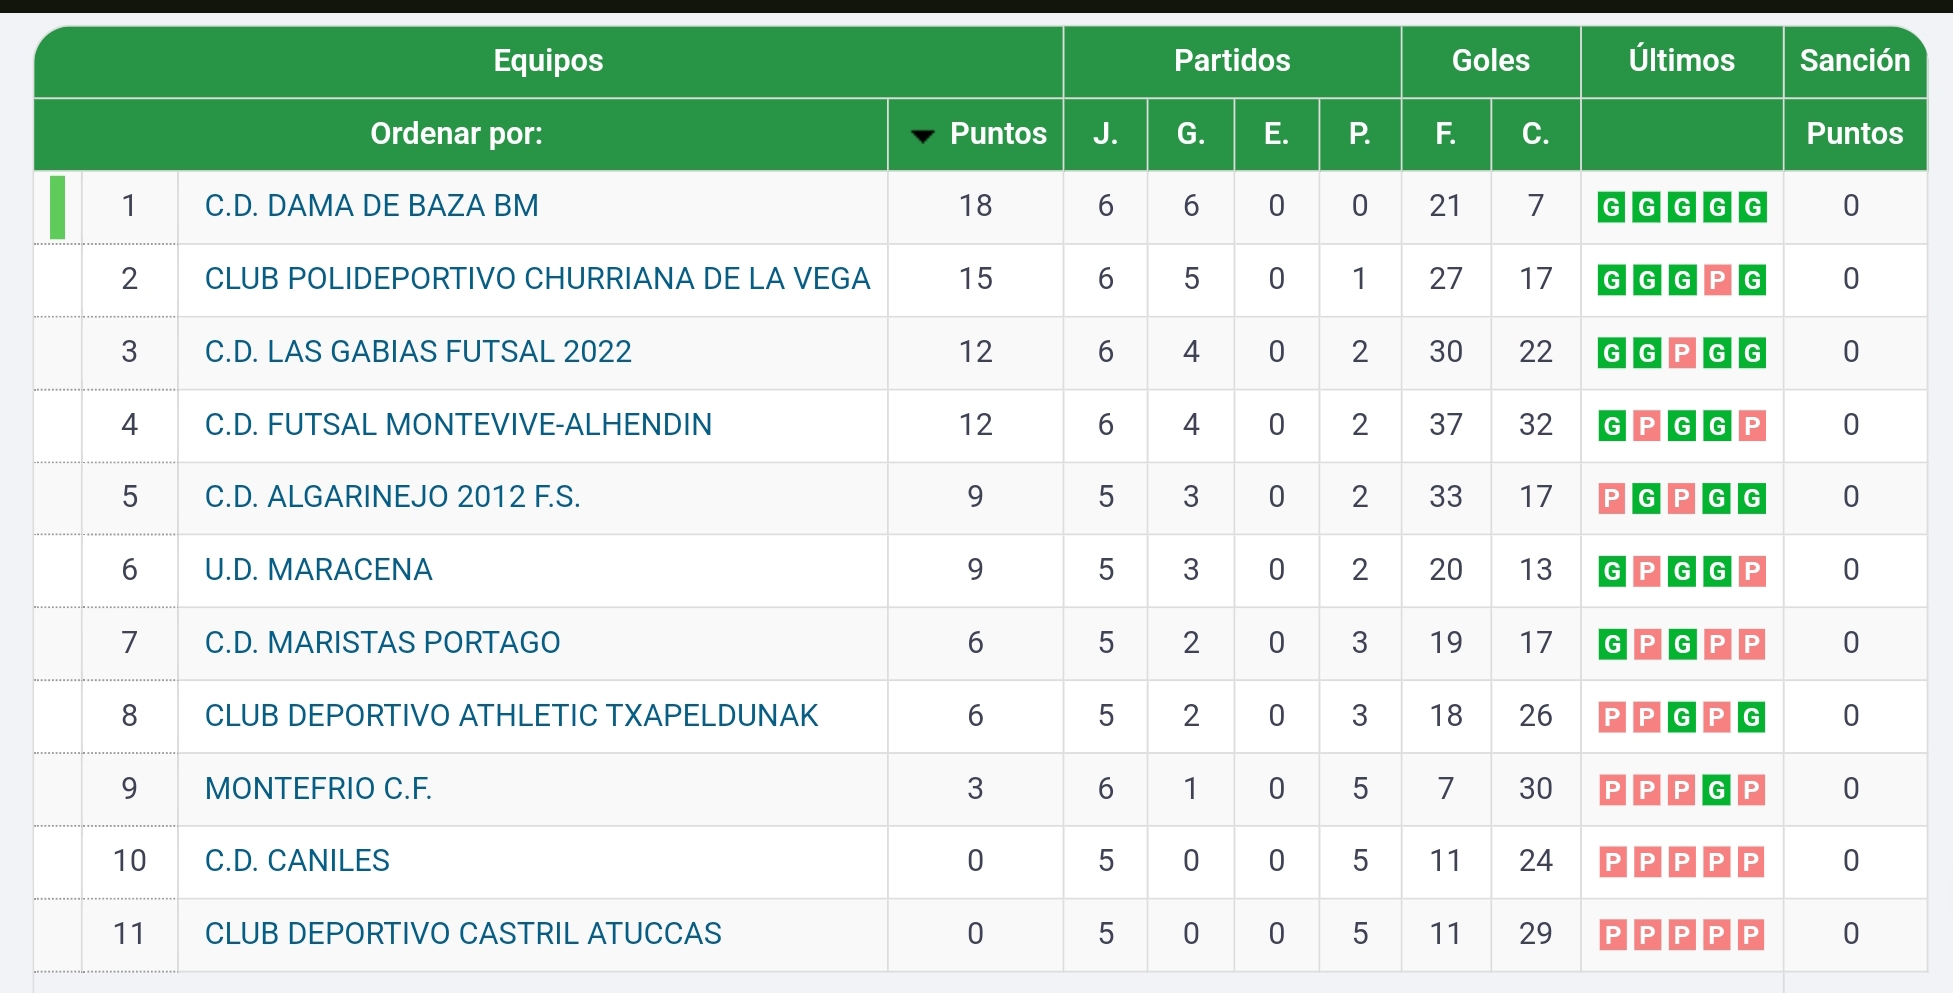Screen dimensions: 1953x993
Task: Select C.D. FUTSAL MONTEVIVE-ALHENDIN team link
Action: (458, 425)
